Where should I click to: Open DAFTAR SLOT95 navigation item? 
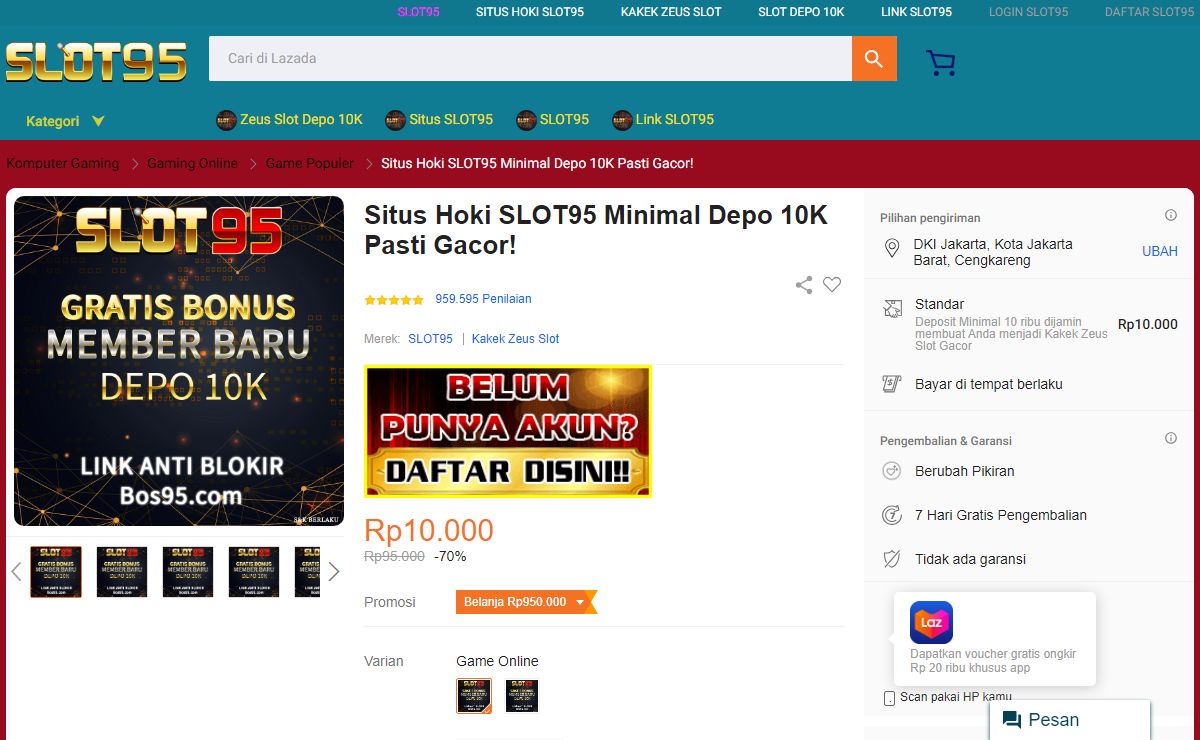[x=1149, y=12]
